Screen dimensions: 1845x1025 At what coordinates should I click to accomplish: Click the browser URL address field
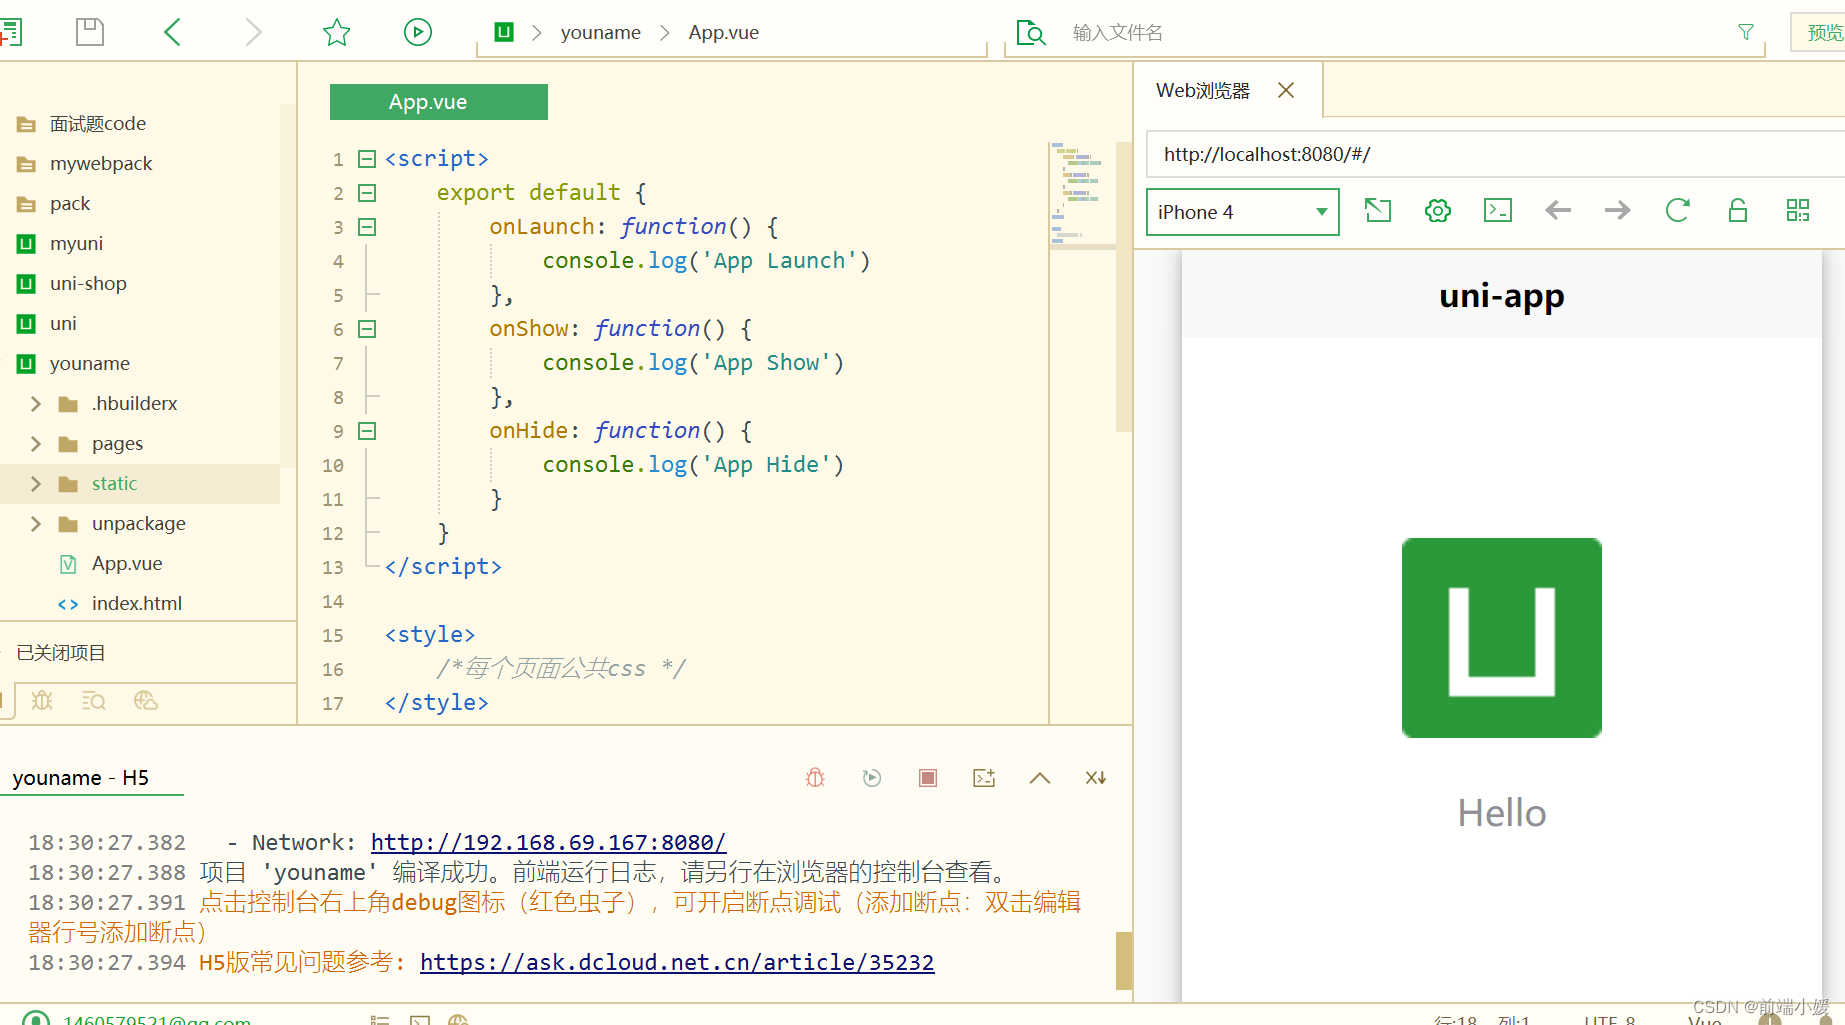[1495, 154]
